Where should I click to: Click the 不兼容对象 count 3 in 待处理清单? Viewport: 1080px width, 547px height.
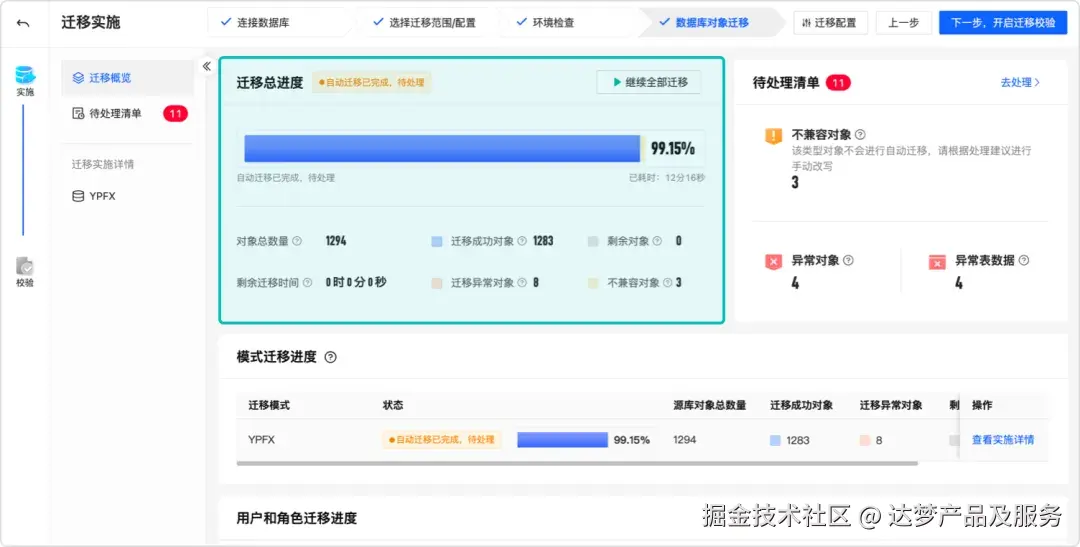point(795,183)
